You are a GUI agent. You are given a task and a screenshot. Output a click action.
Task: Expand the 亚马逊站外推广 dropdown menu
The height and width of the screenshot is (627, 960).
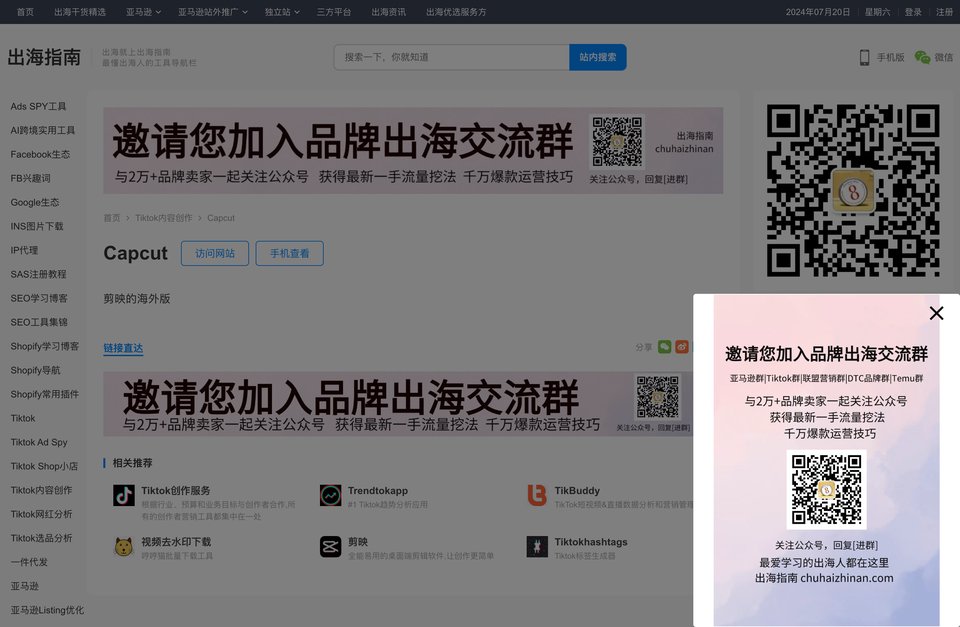click(x=213, y=12)
